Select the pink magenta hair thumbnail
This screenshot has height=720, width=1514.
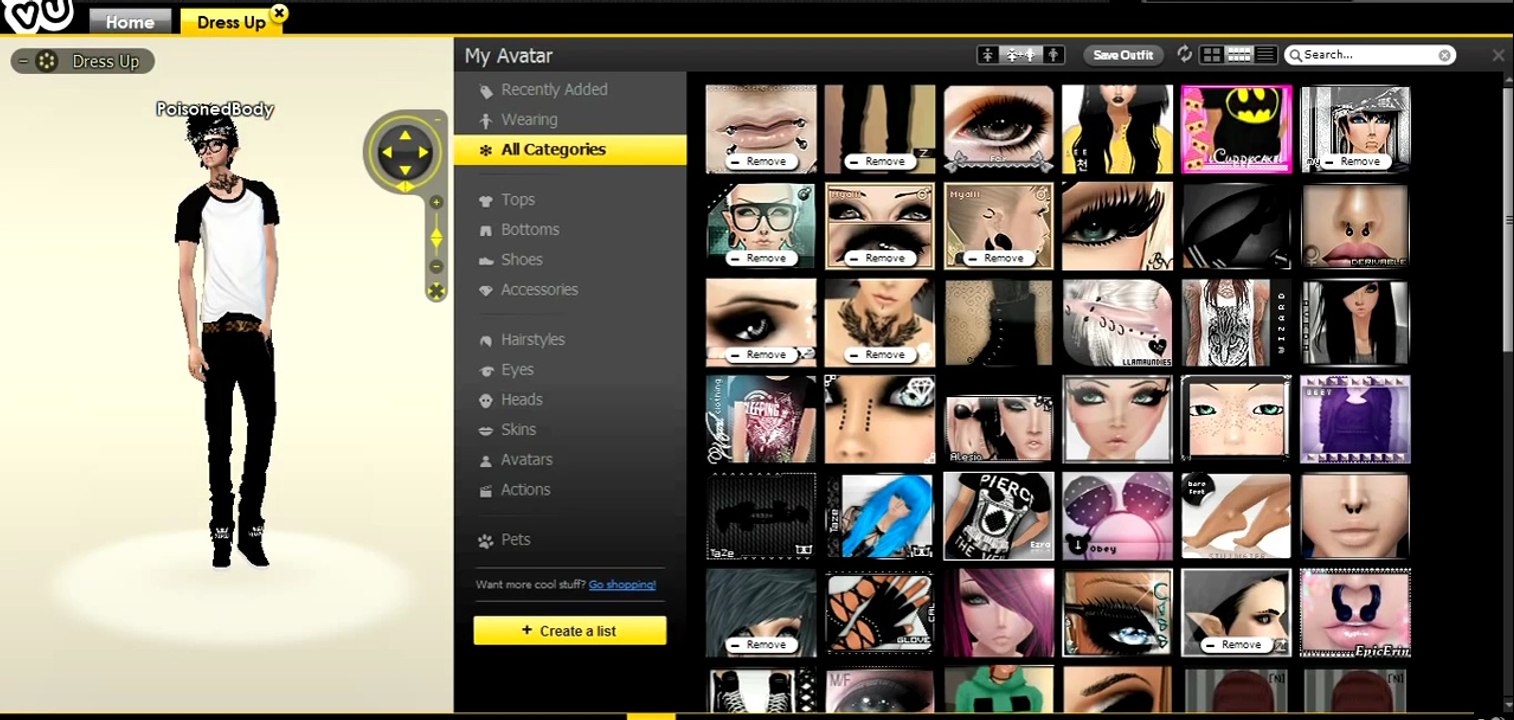click(998, 613)
